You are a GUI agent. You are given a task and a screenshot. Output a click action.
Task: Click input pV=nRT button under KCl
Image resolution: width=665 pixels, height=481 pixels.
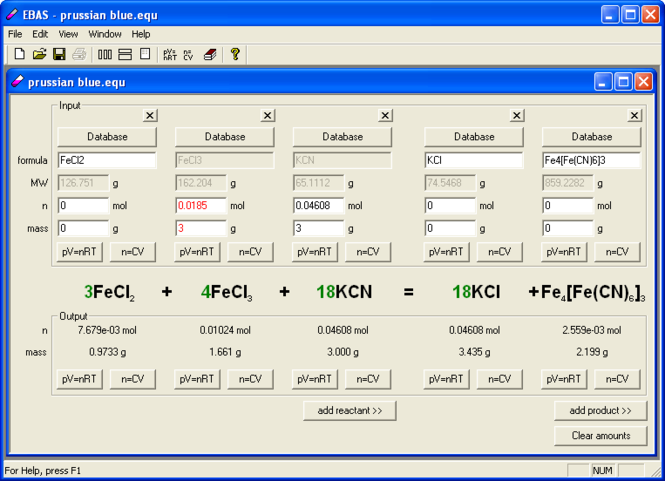tap(446, 252)
